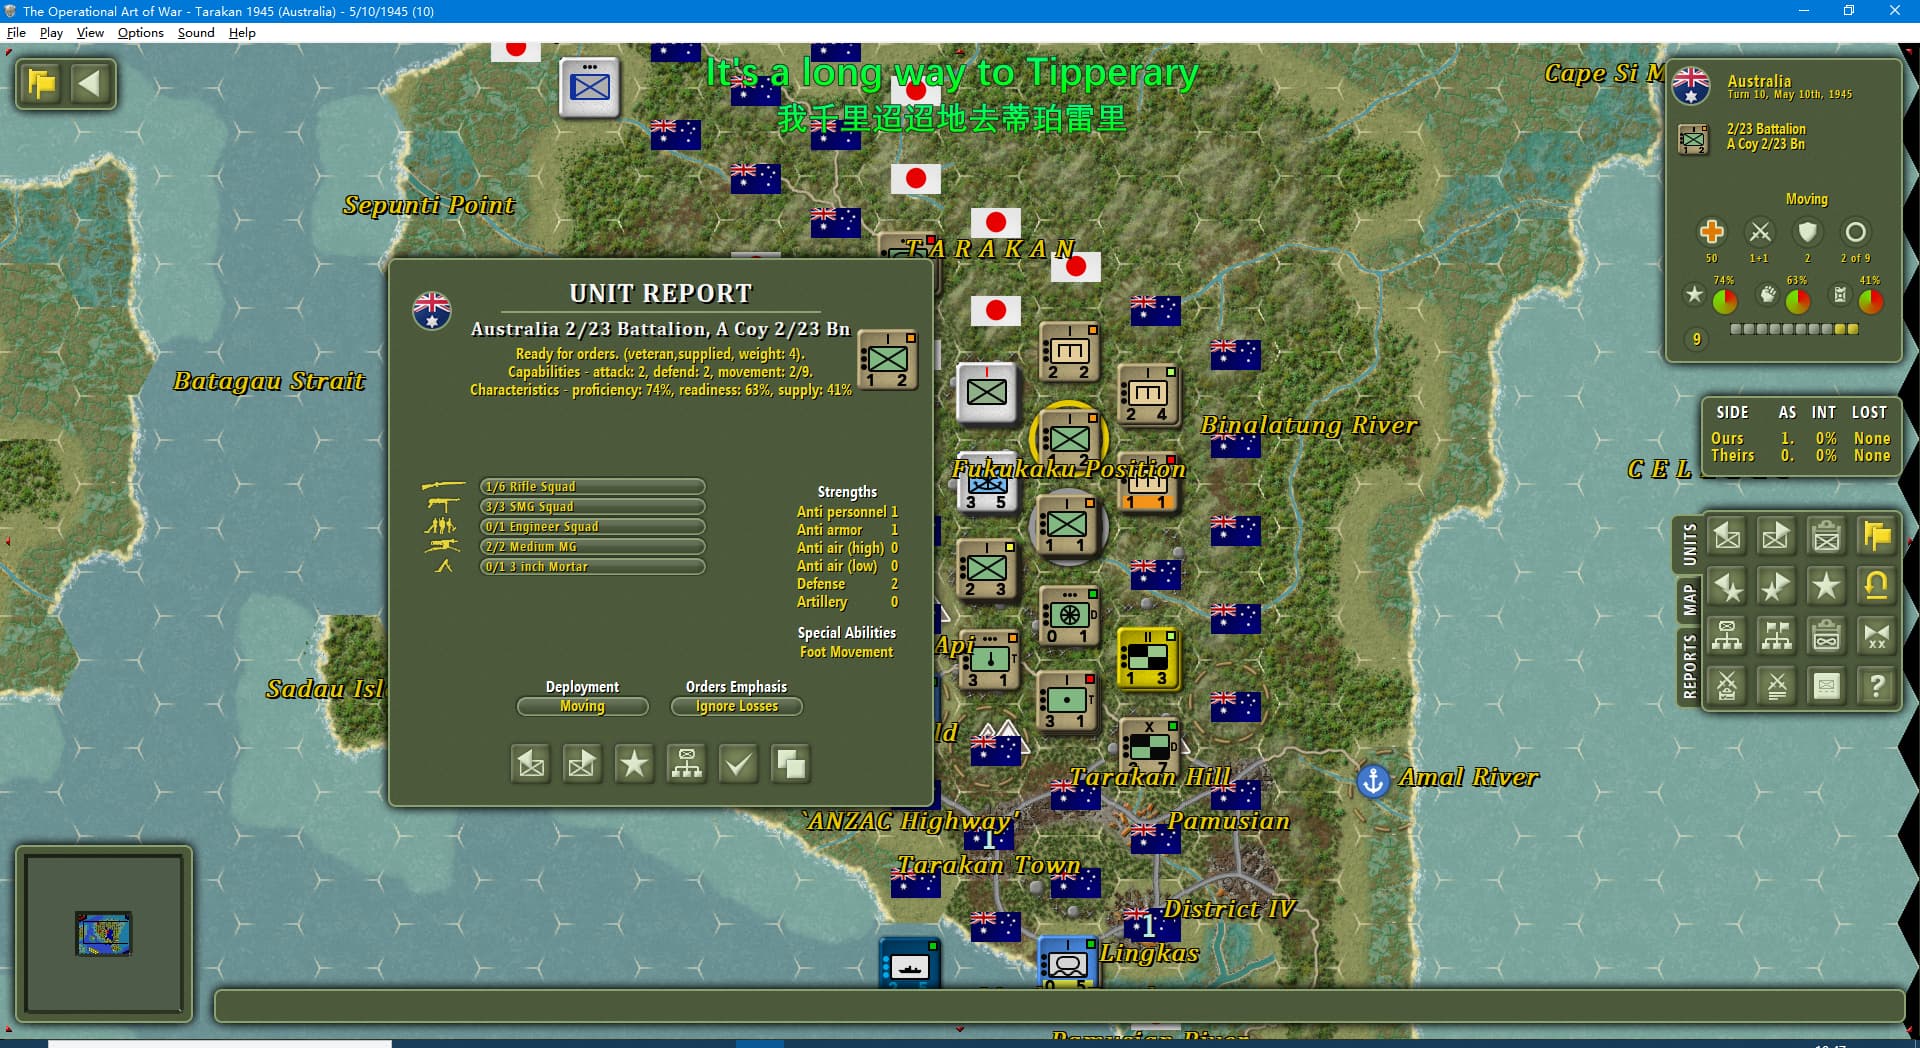This screenshot has width=1920, height=1048.
Task: Click the 2/2 Medium MG equipment bar
Action: click(592, 547)
